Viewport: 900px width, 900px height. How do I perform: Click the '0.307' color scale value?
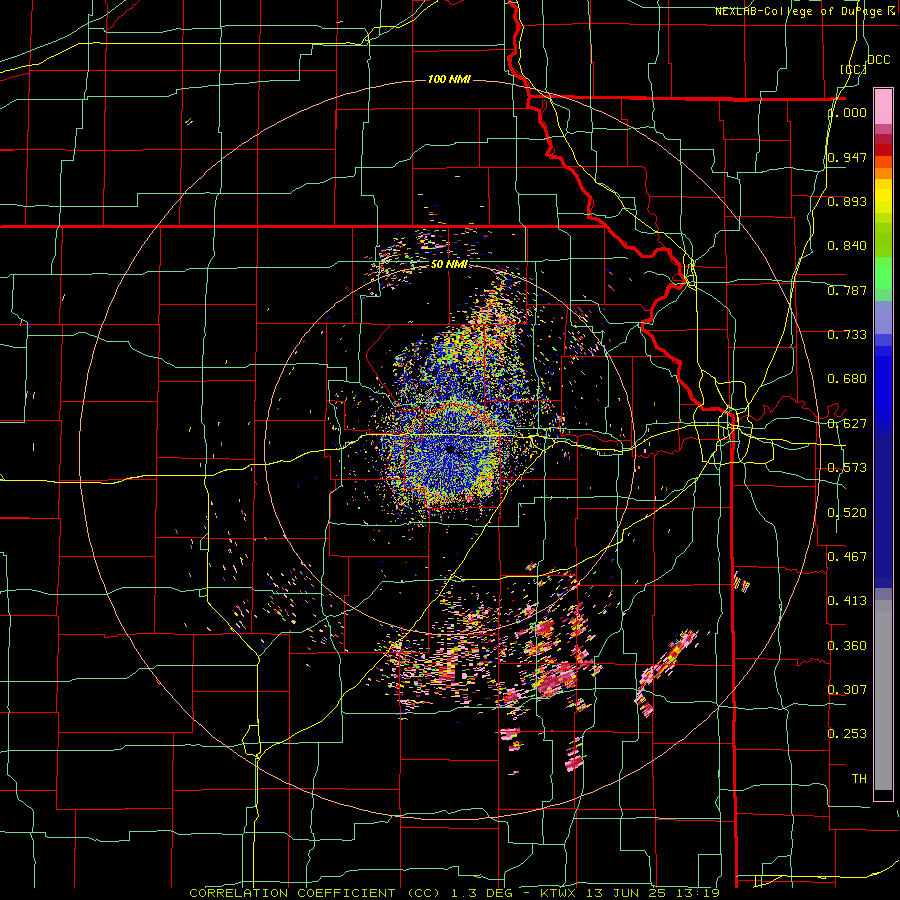pos(847,690)
